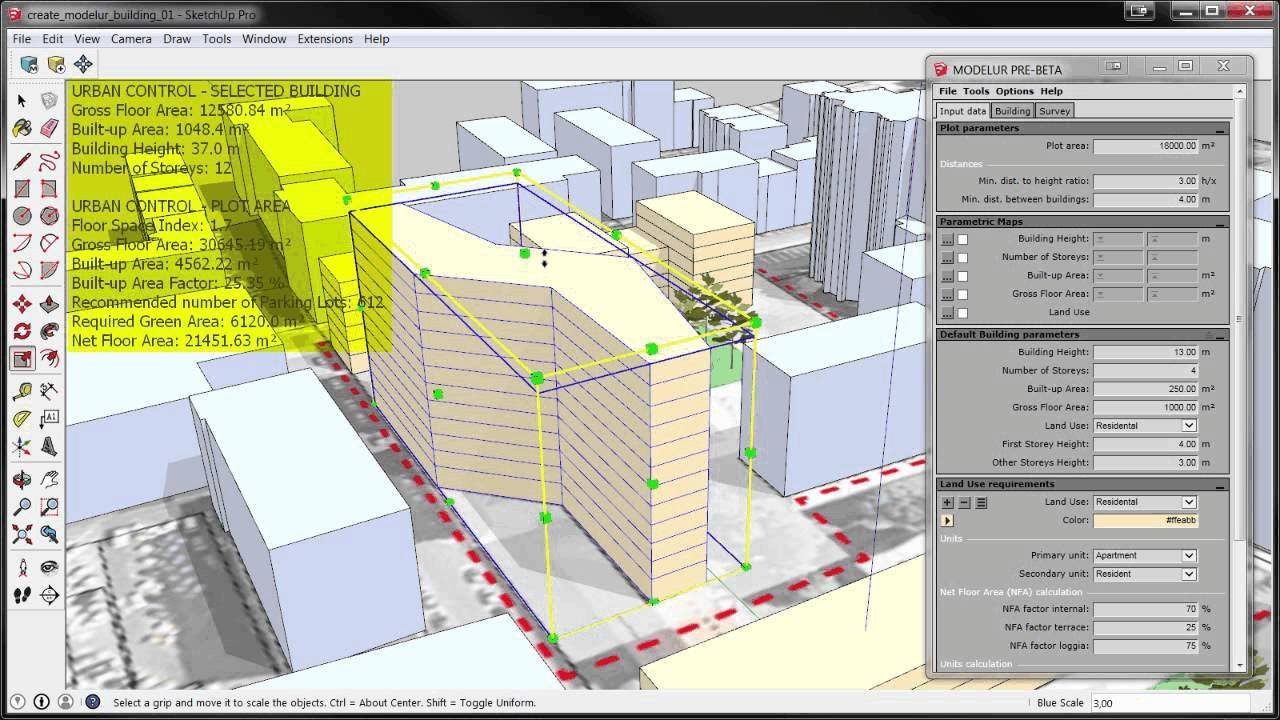Image resolution: width=1280 pixels, height=720 pixels.
Task: Click the #ffeabb color field
Action: click(1145, 521)
